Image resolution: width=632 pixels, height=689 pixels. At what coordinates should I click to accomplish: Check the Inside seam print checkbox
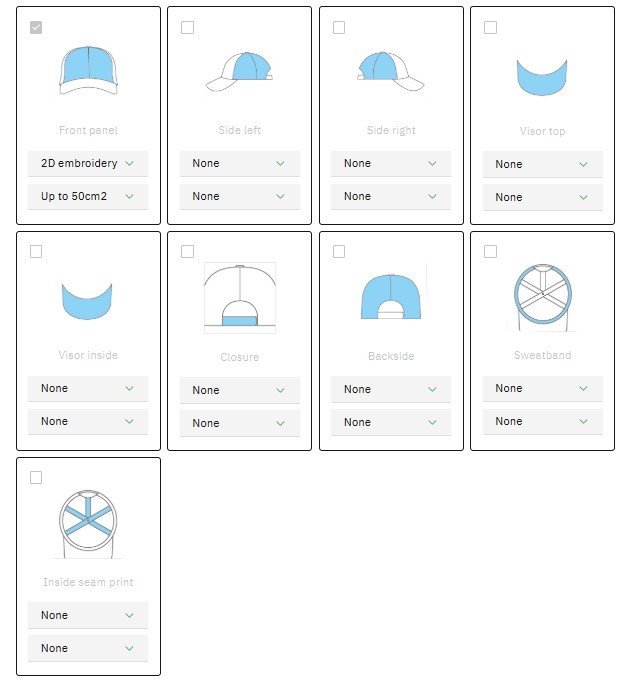click(x=36, y=477)
